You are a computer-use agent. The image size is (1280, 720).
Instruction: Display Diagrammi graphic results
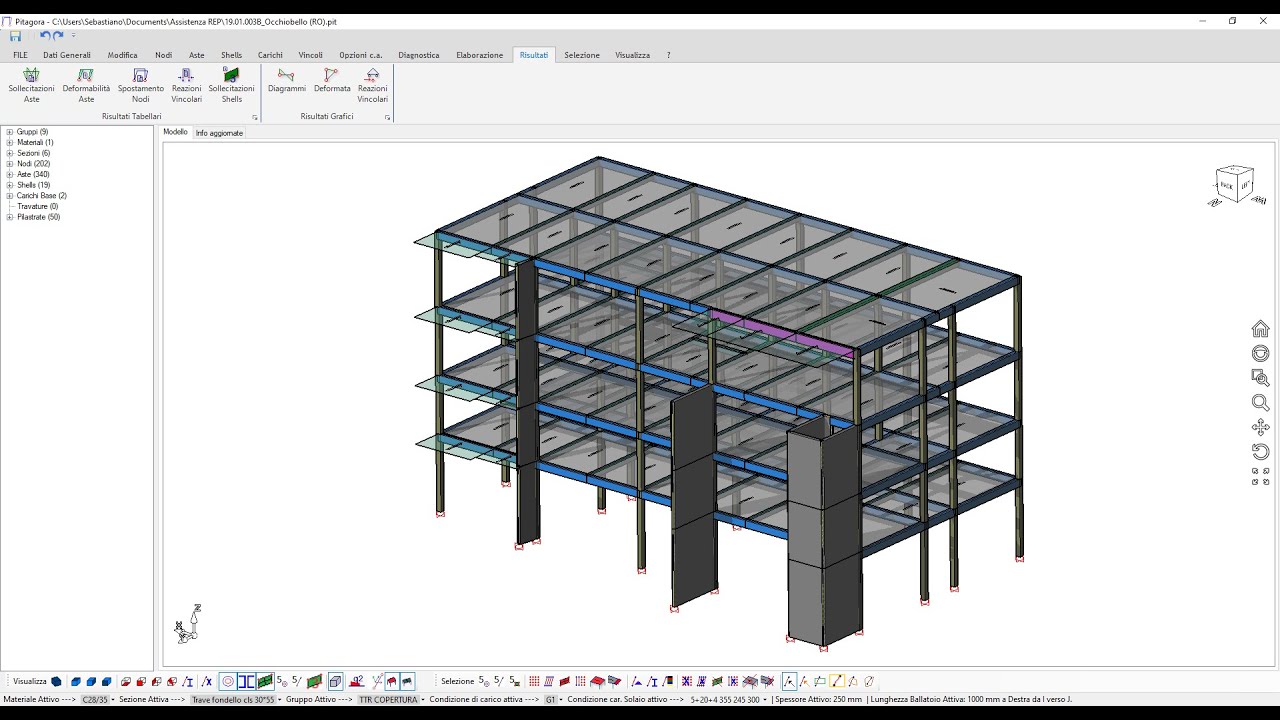[x=287, y=81]
